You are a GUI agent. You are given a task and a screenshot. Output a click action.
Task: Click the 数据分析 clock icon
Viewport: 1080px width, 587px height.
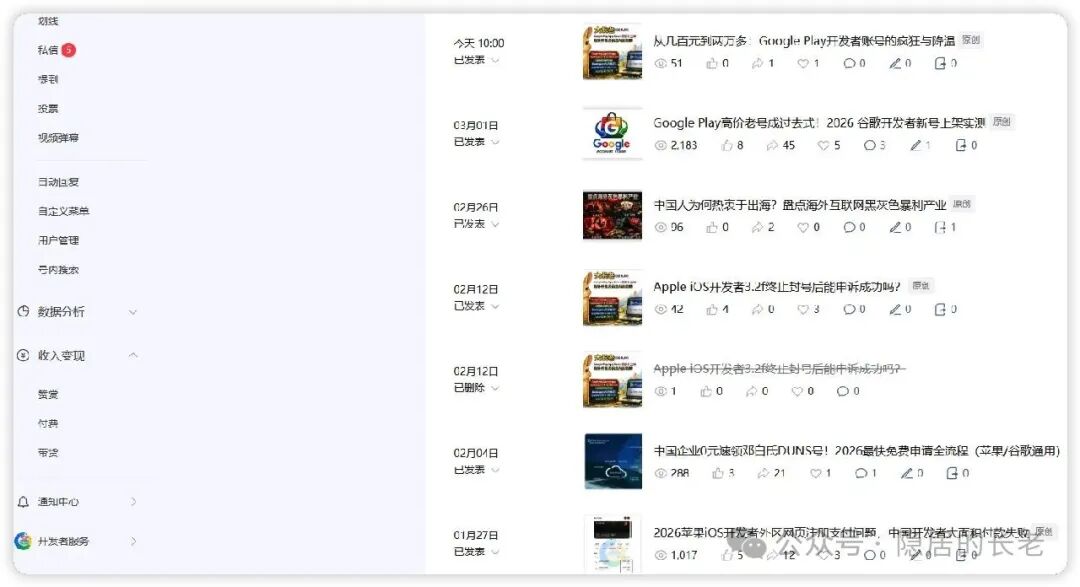(23, 312)
